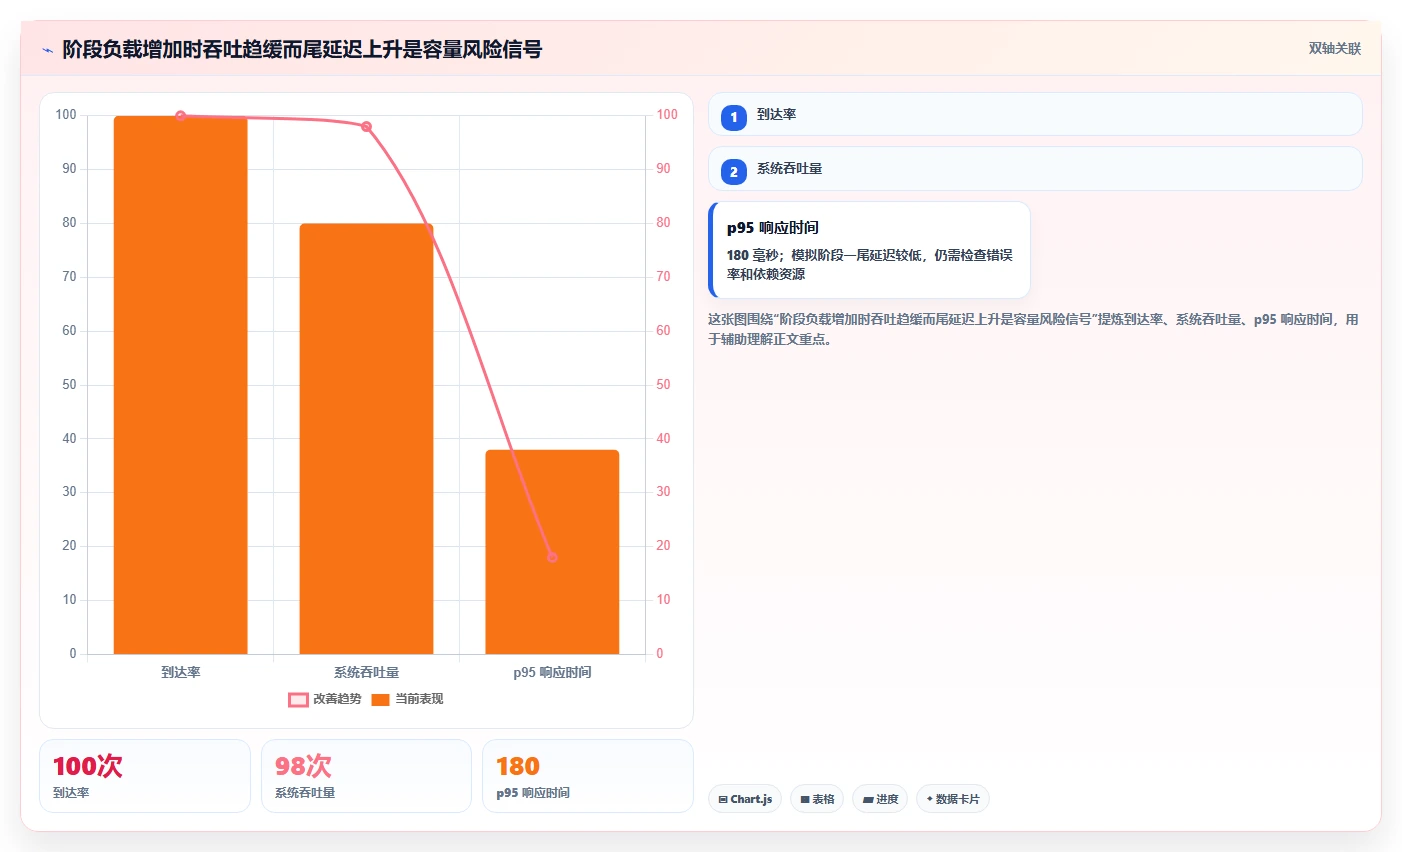Viewport: 1402px width, 852px height.
Task: Toggle the 改善趋势 legend swatch
Action: [298, 699]
